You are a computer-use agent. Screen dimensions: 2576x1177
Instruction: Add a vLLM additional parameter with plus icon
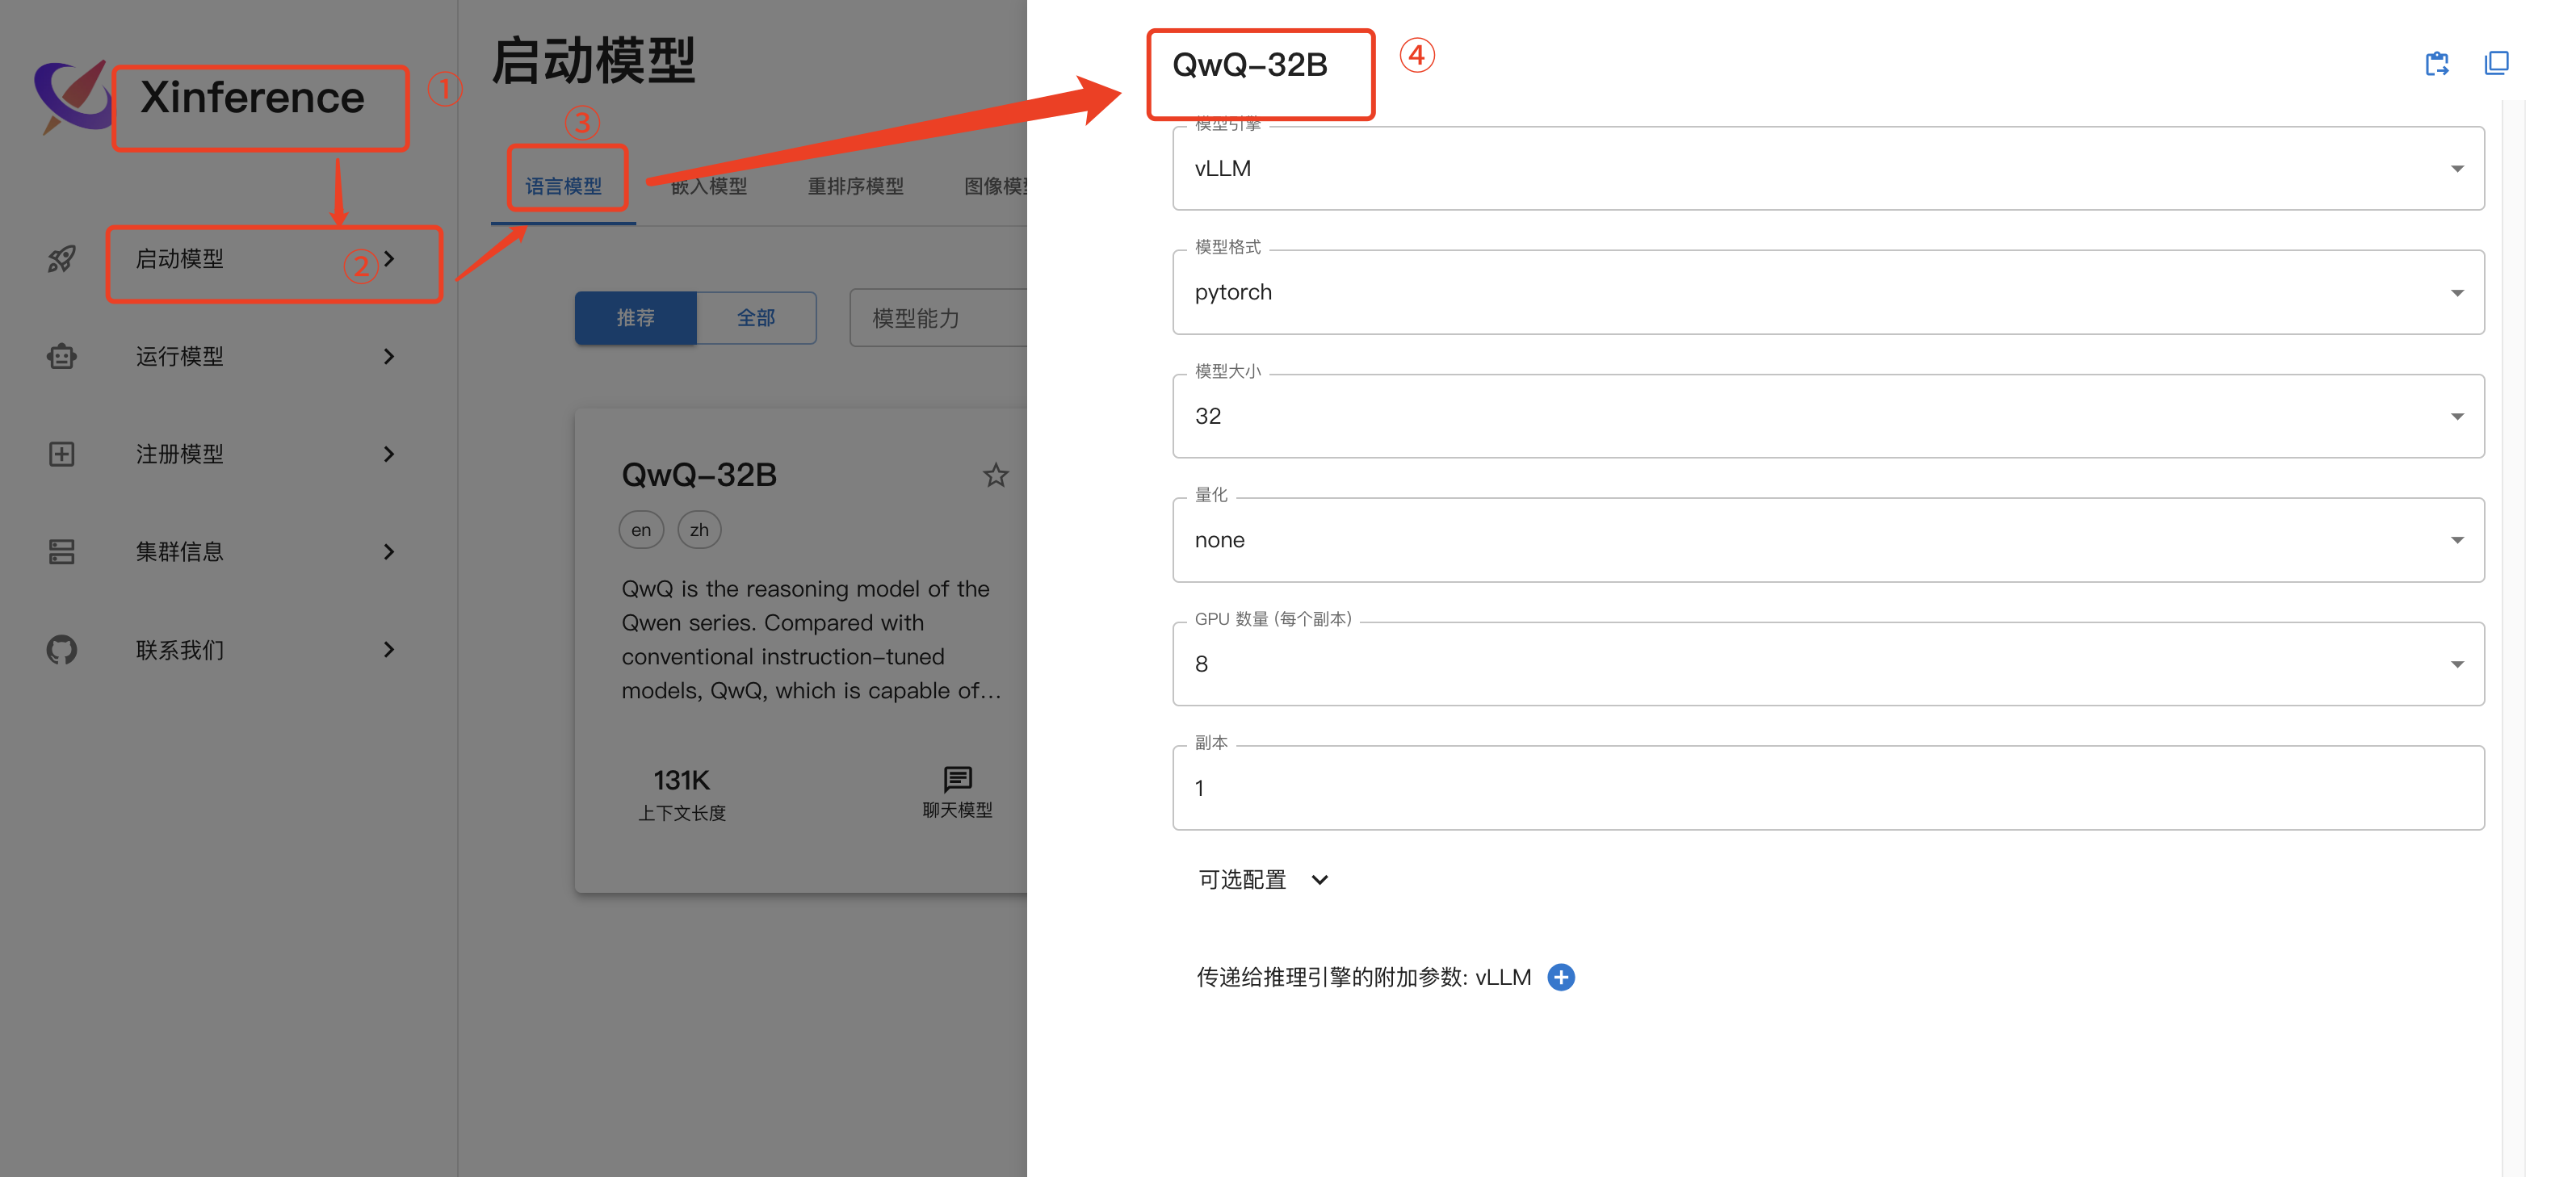[1561, 977]
